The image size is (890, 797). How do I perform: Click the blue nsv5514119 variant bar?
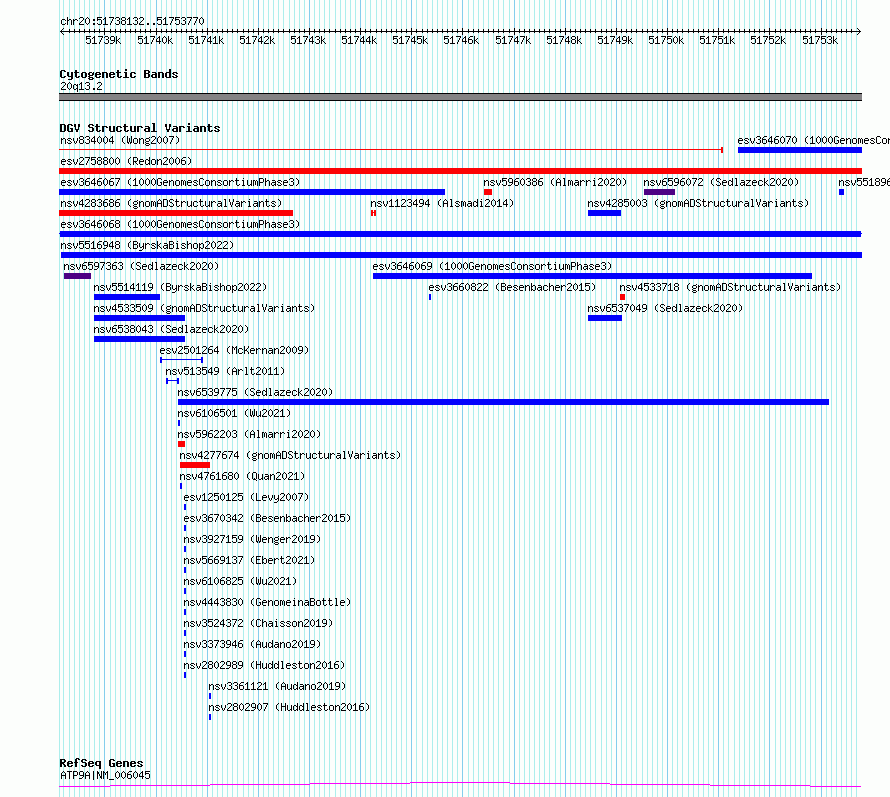(x=127, y=297)
